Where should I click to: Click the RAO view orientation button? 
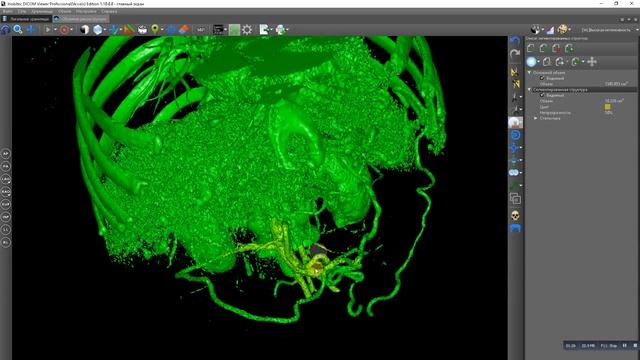6,191
